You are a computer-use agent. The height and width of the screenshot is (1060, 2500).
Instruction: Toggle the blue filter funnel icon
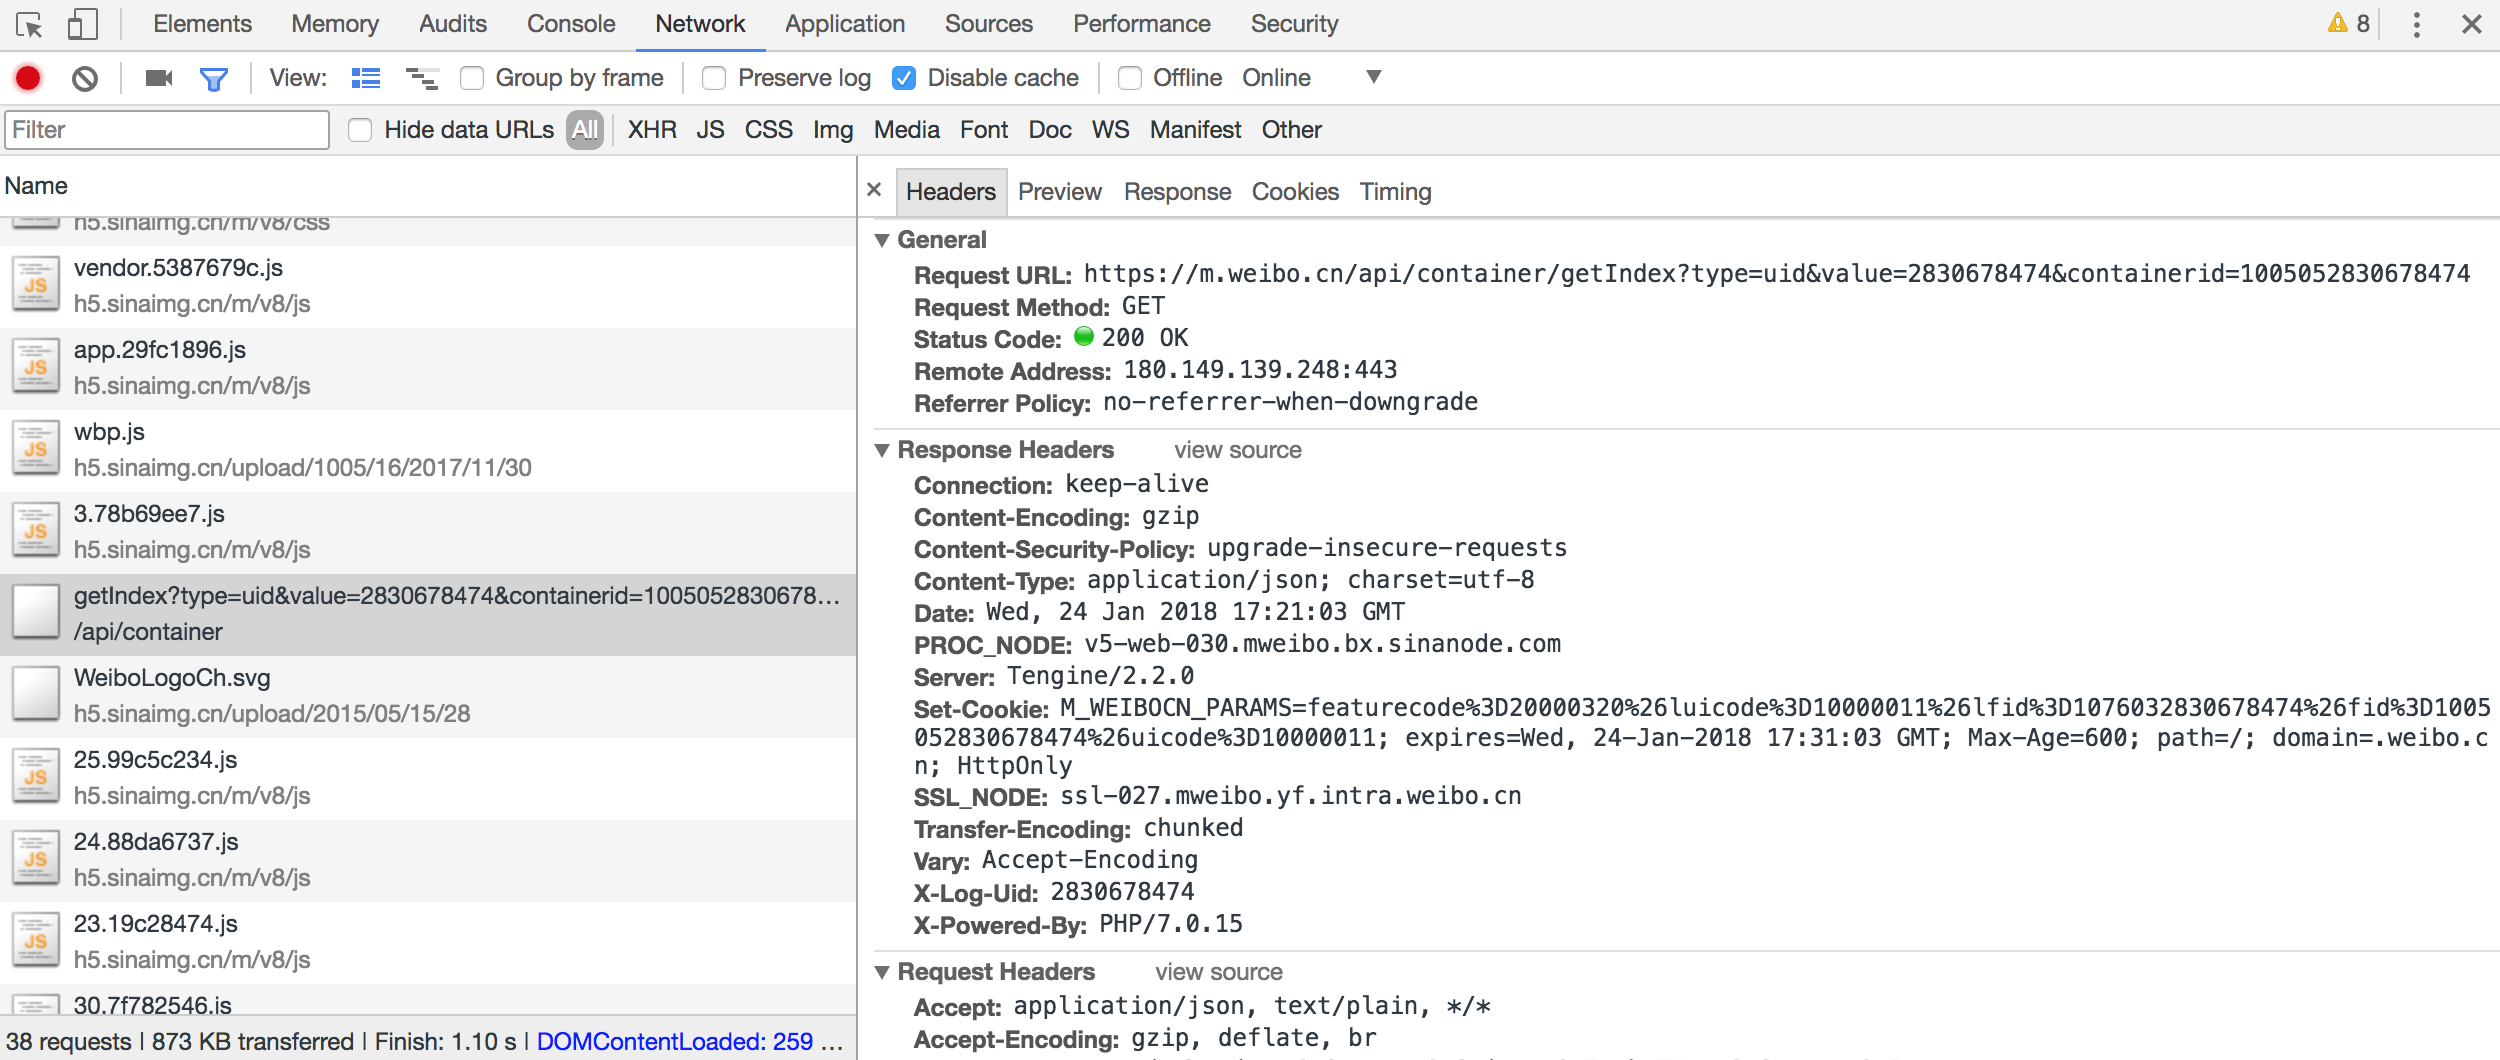pos(214,79)
